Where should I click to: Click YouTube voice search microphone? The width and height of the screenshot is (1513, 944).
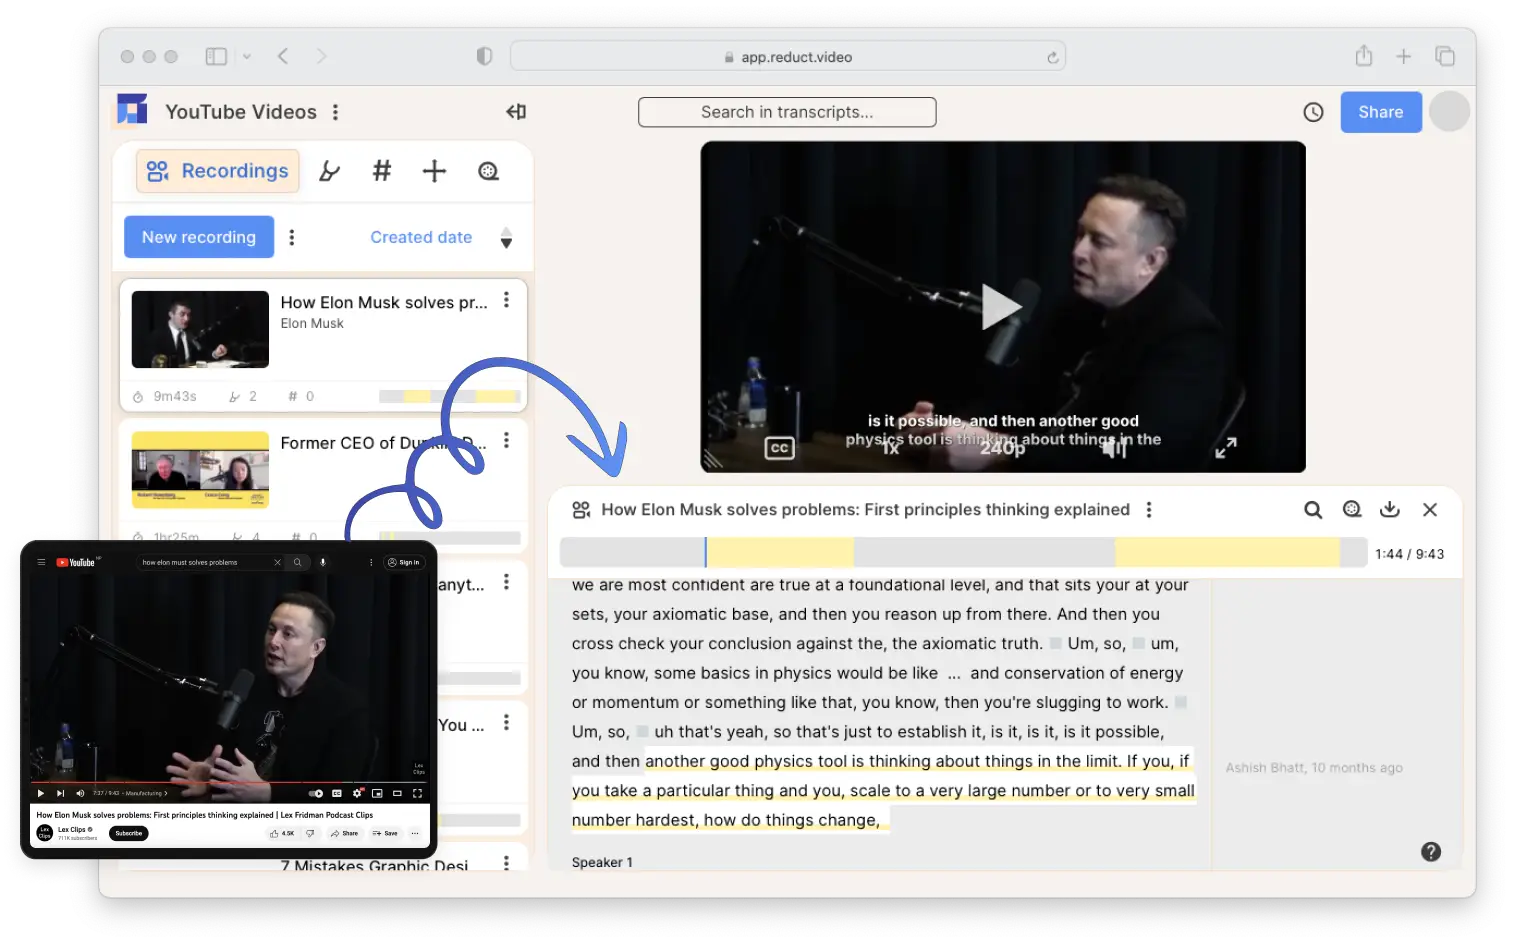click(x=323, y=562)
